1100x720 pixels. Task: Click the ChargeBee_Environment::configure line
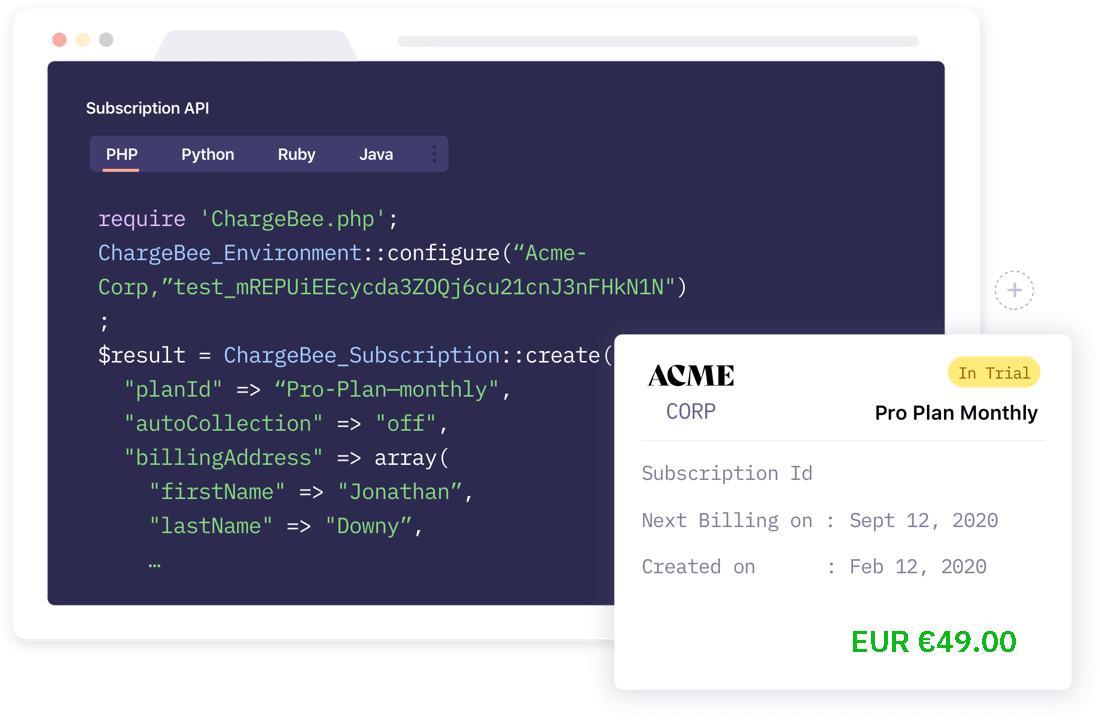coord(342,253)
